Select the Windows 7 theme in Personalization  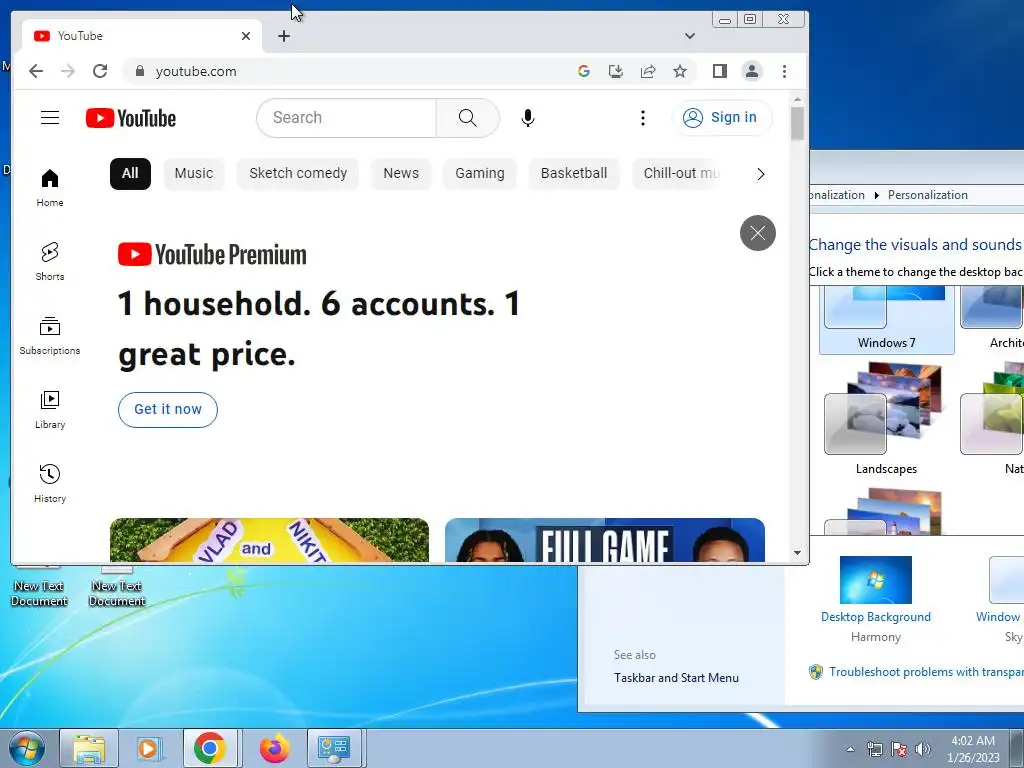[x=886, y=319]
